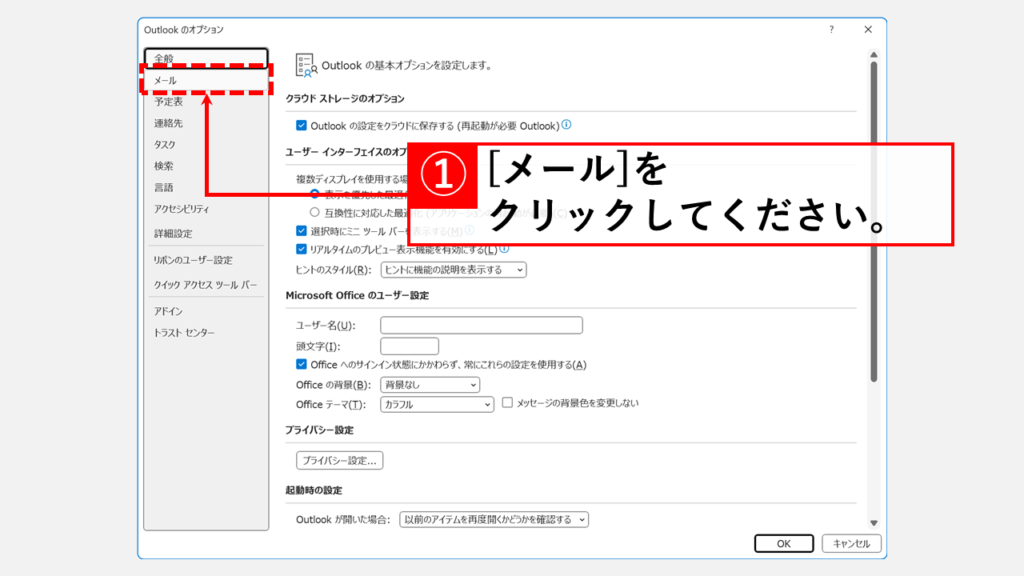Click the vertical scrollbar thumb

click(x=874, y=222)
